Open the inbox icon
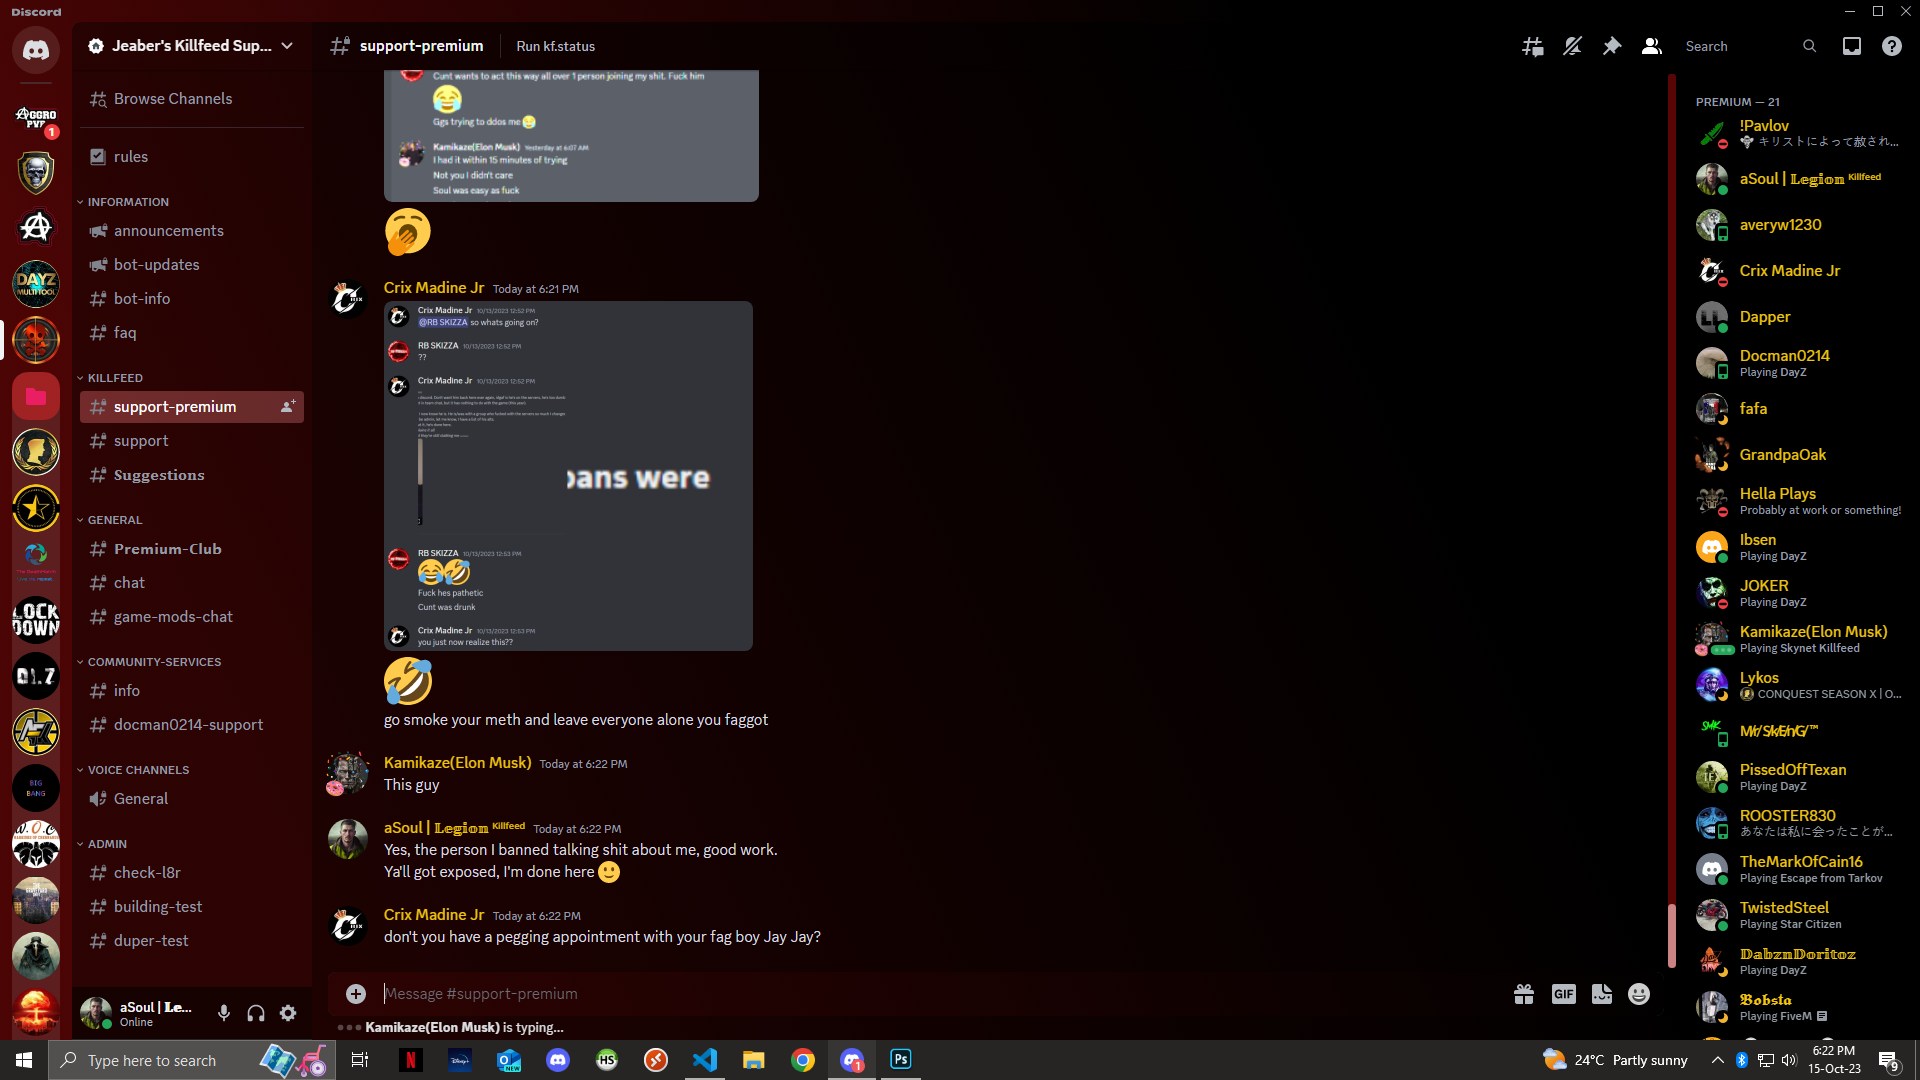 1852,46
